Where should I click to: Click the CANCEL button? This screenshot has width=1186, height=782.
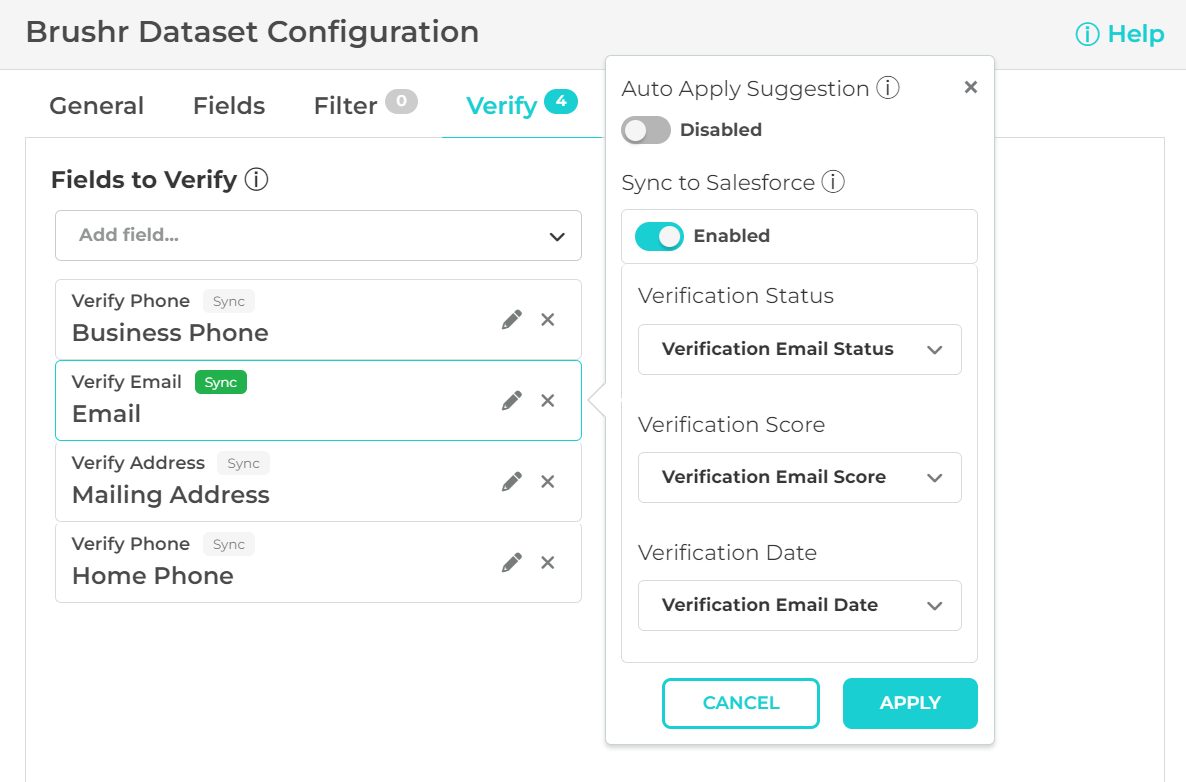click(740, 703)
